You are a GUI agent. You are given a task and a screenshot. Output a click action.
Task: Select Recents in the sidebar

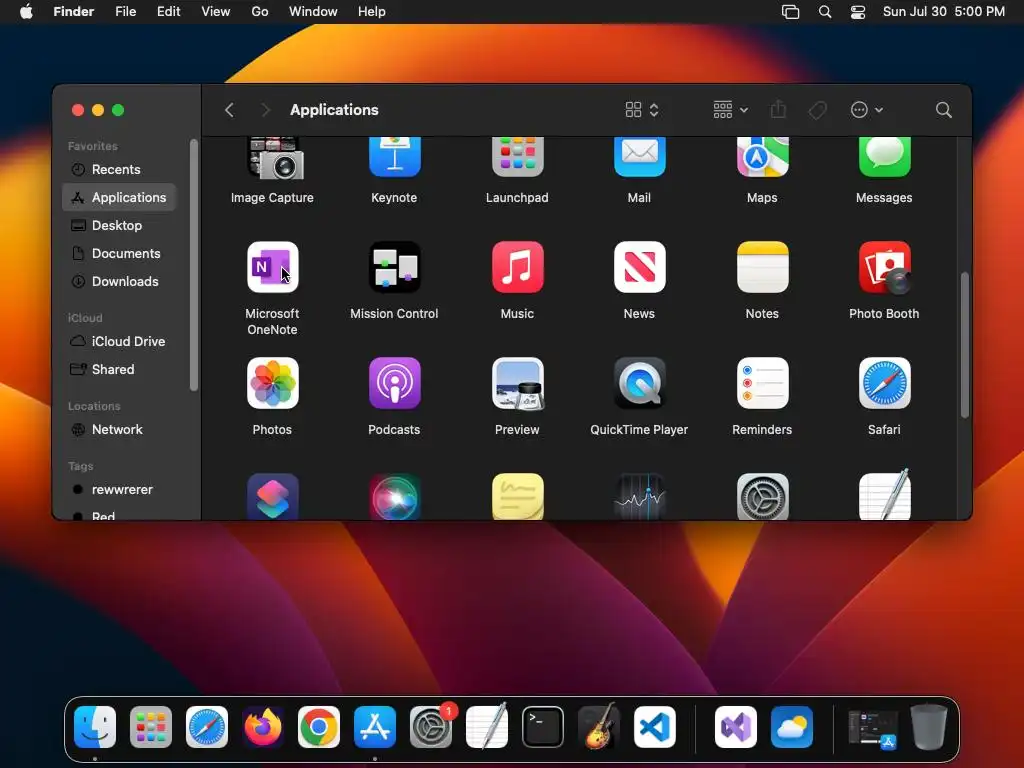click(120, 170)
